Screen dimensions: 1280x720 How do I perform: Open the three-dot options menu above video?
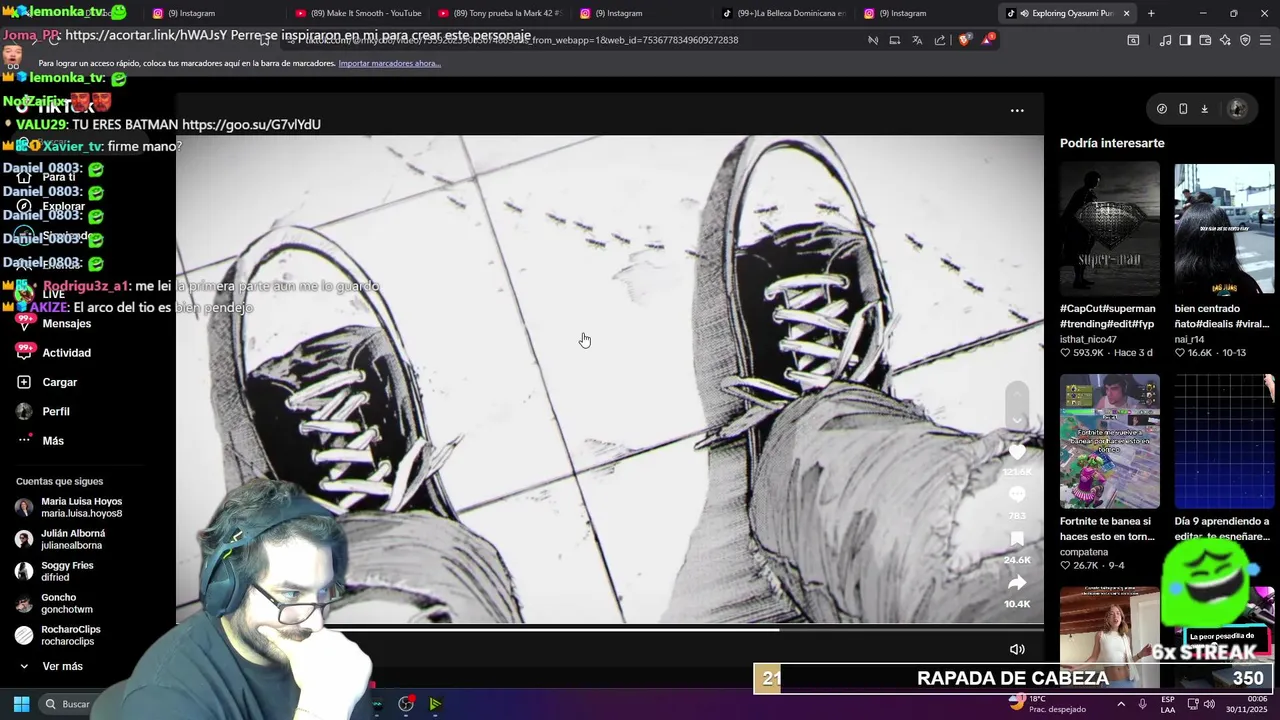click(x=1017, y=110)
